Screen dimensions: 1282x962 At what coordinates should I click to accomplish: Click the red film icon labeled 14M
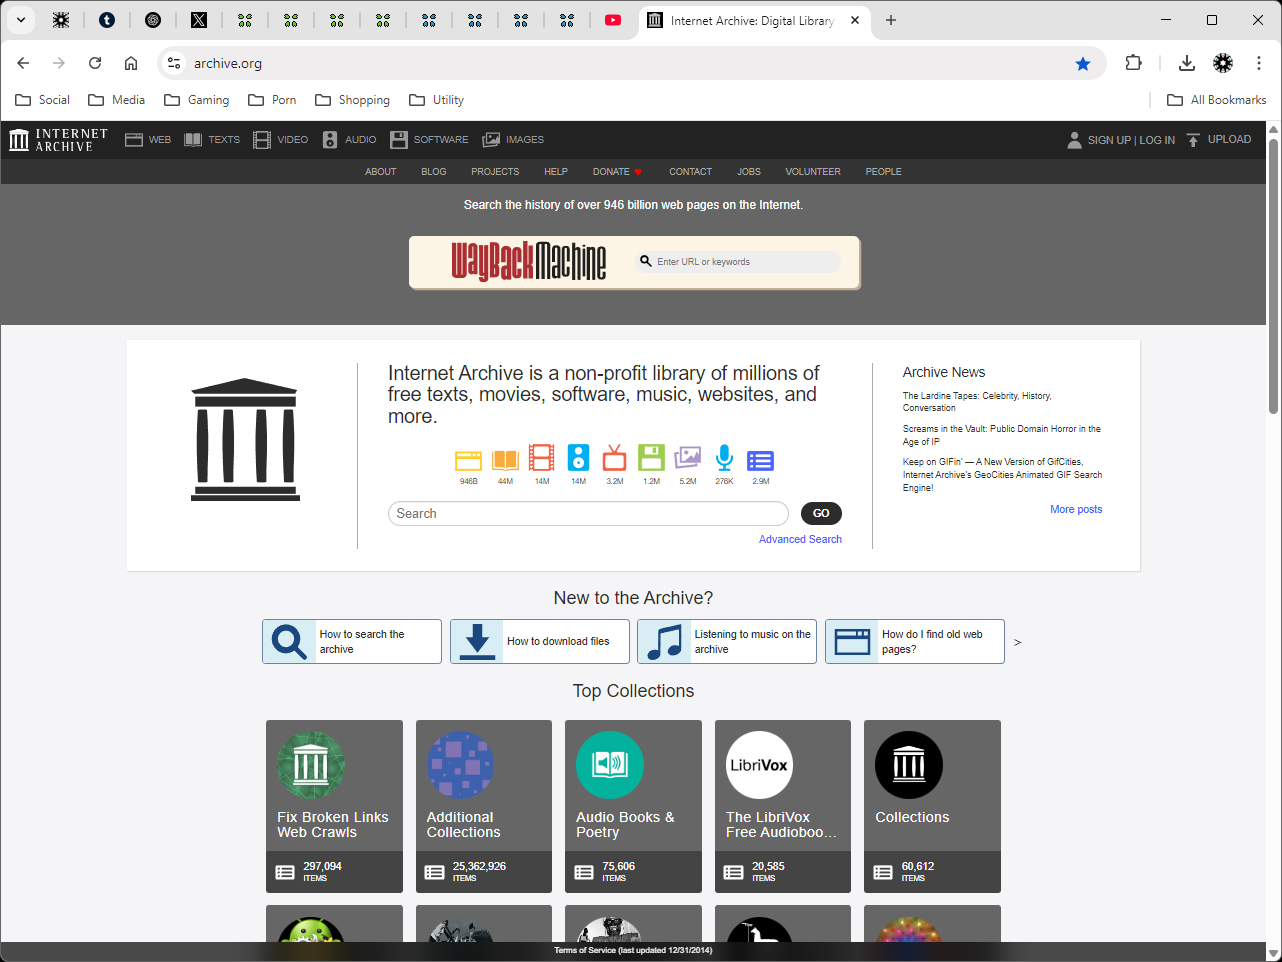[x=541, y=458]
